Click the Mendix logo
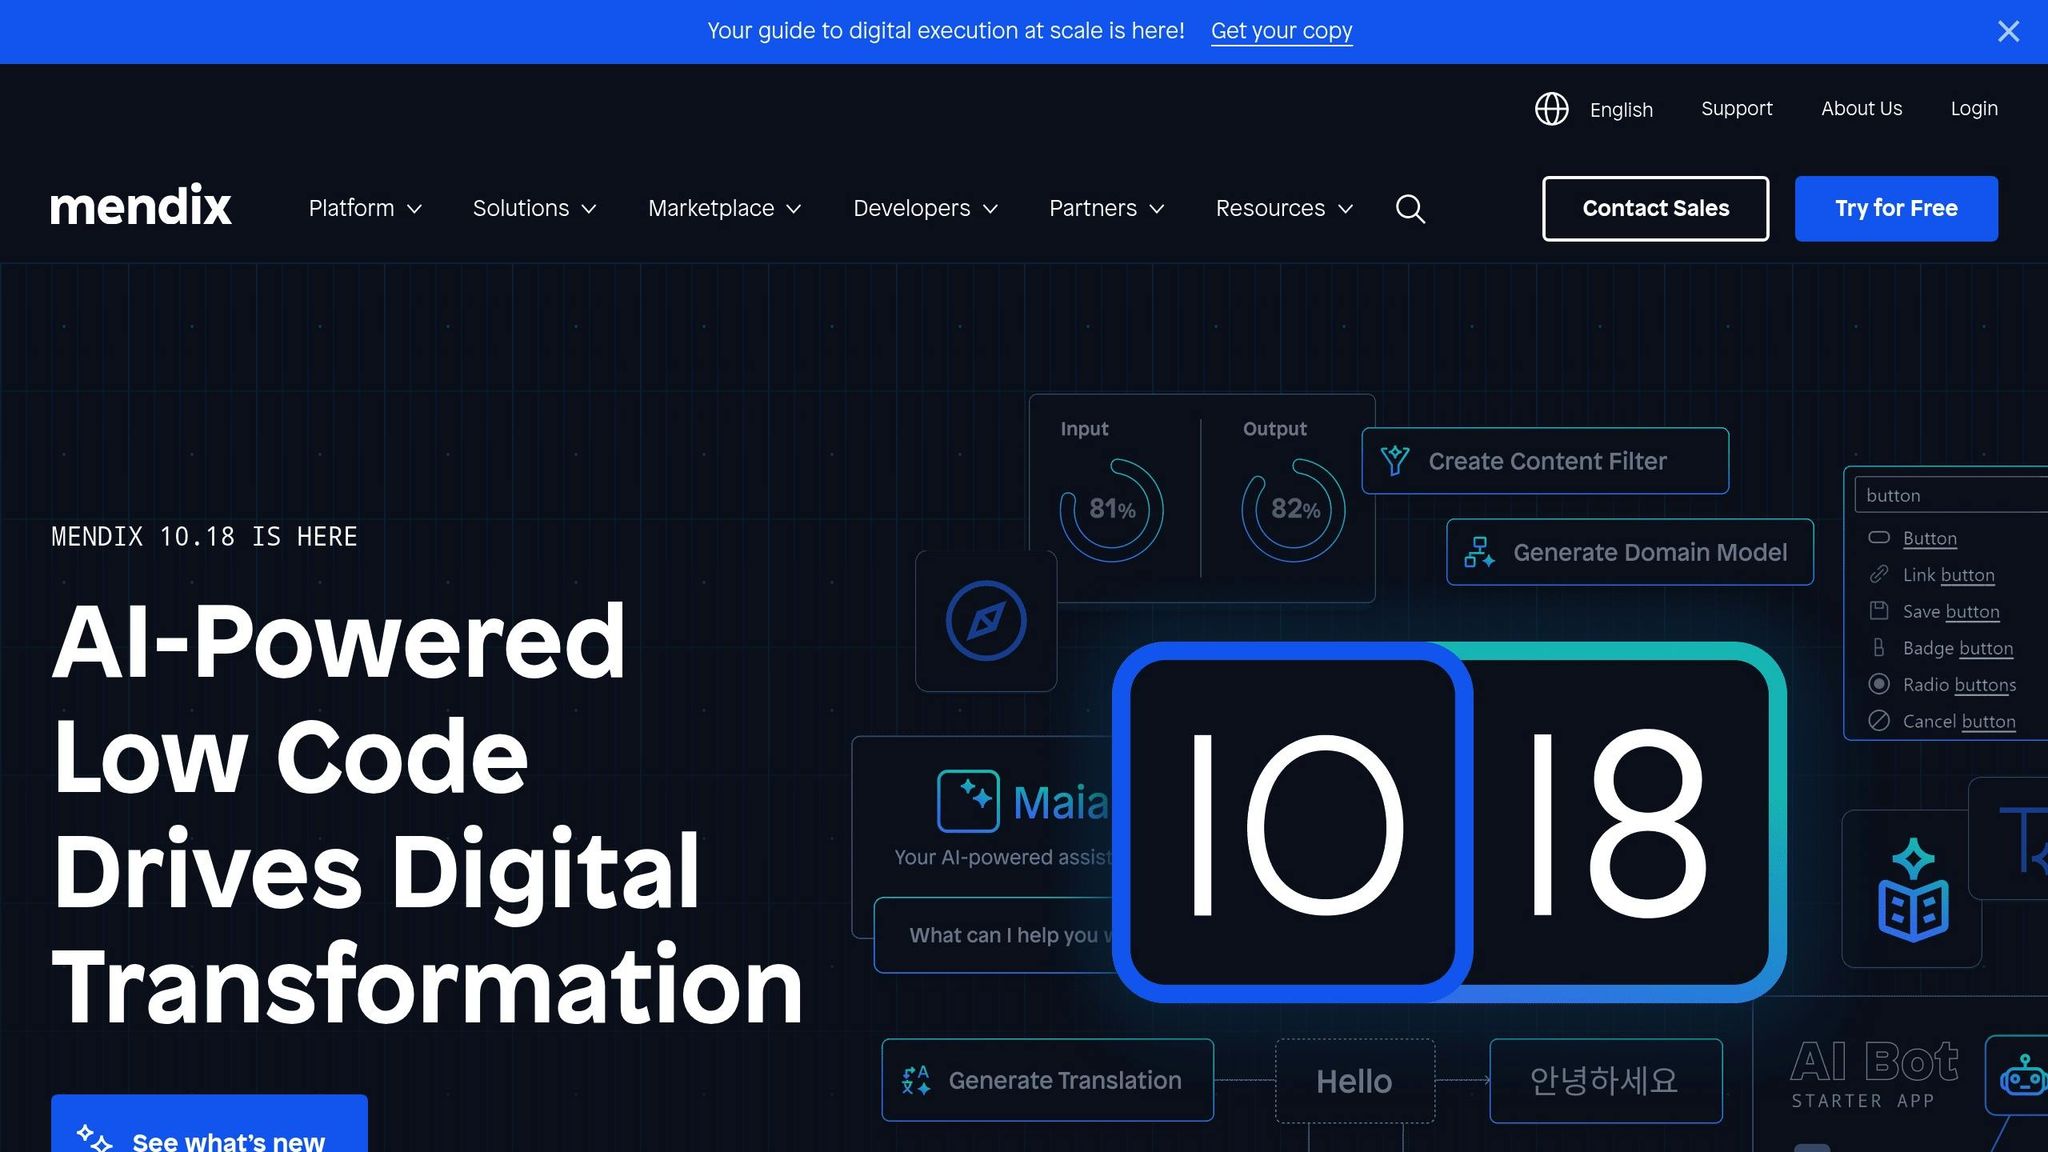Screen dimensions: 2048x1152 click(141, 206)
